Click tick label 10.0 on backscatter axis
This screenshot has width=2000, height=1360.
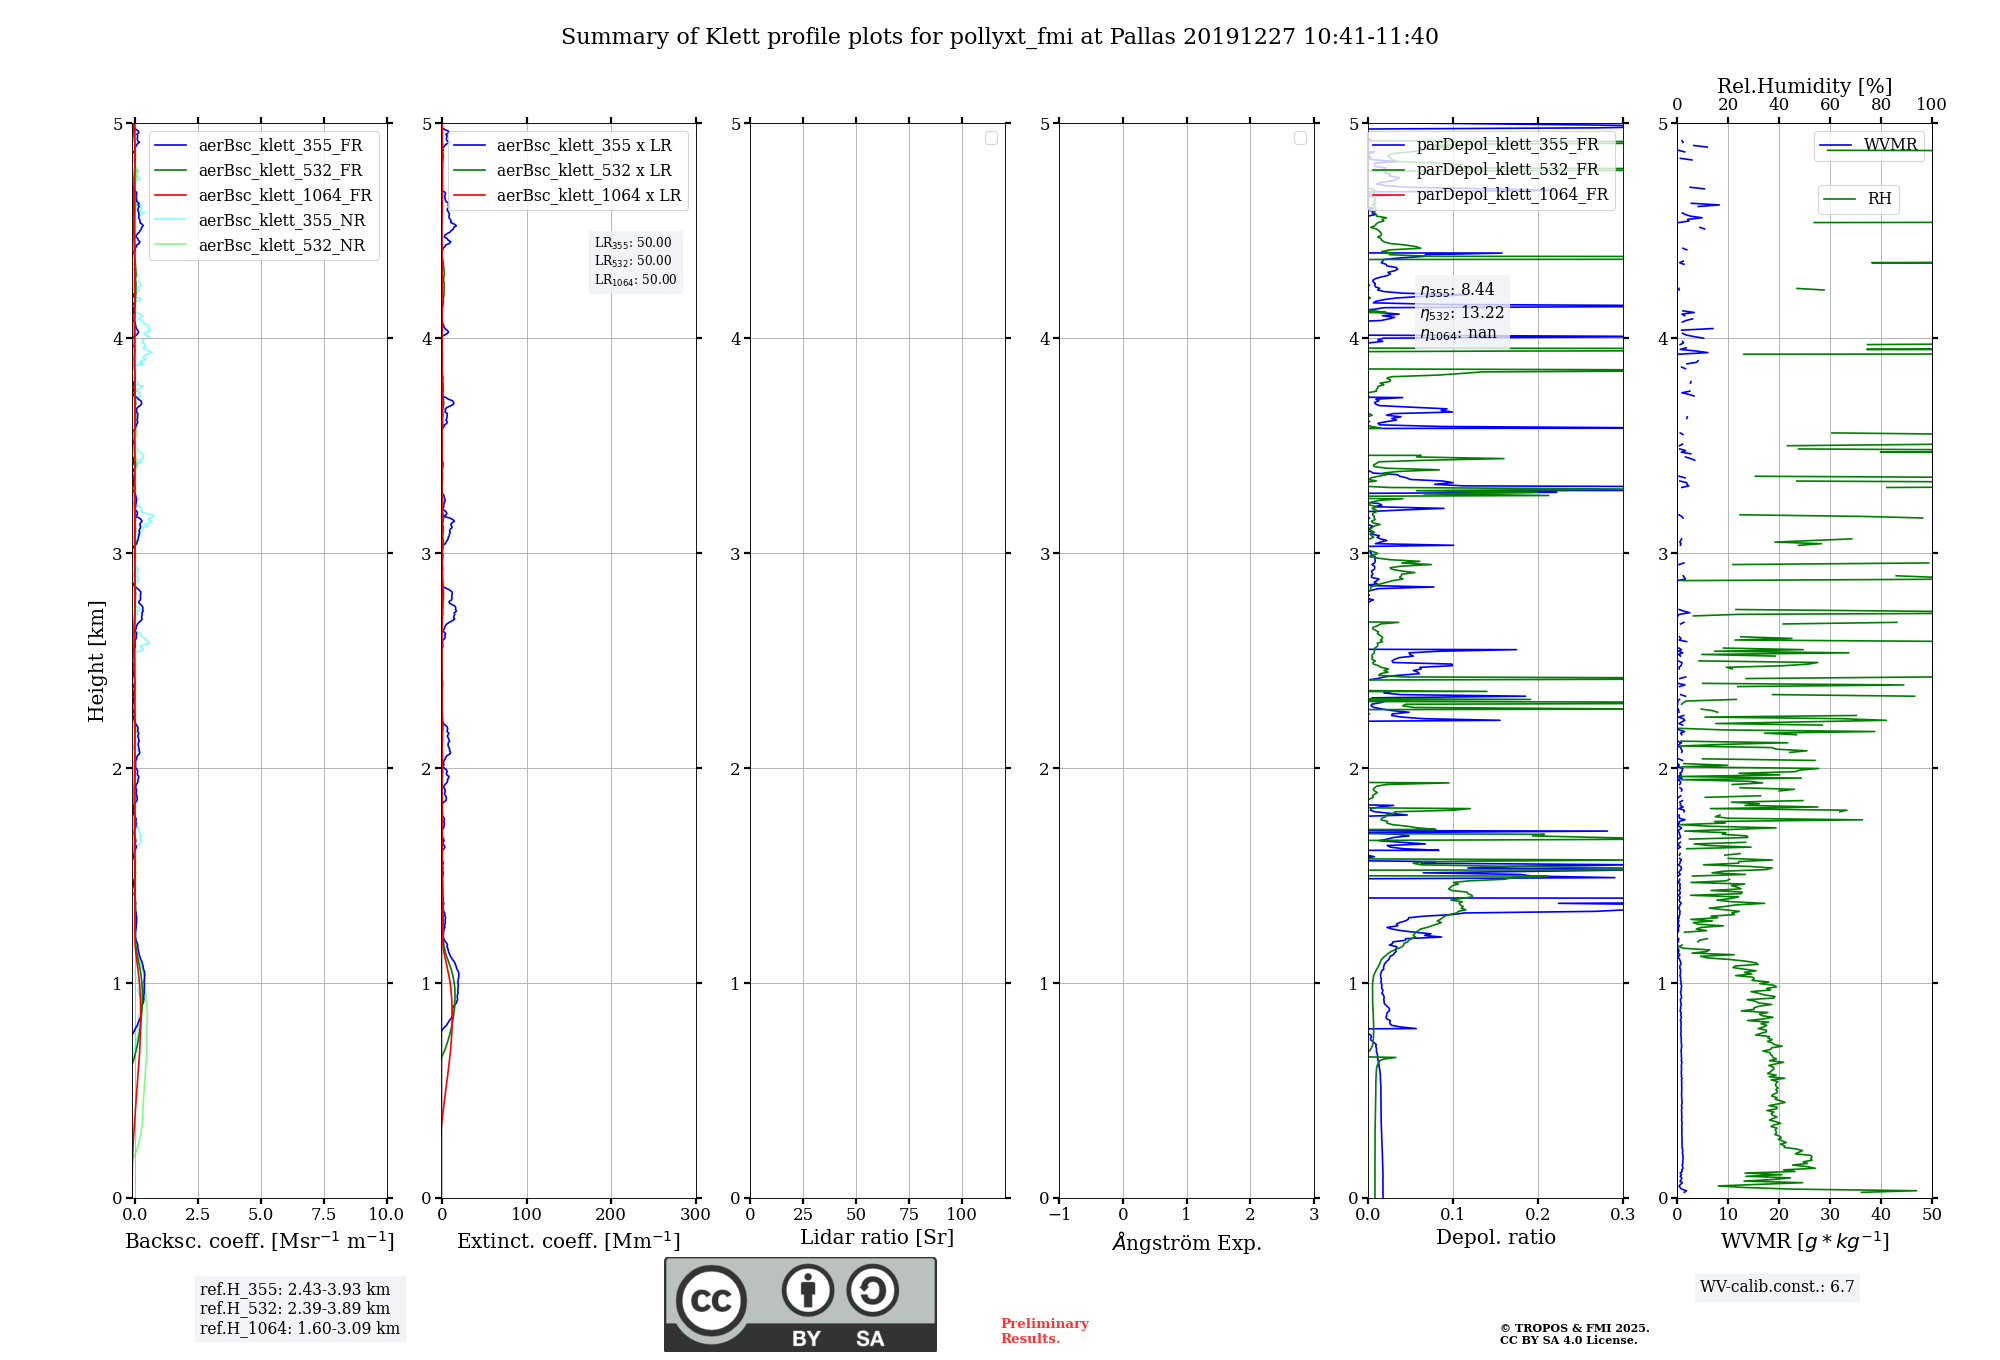pyautogui.click(x=386, y=1214)
